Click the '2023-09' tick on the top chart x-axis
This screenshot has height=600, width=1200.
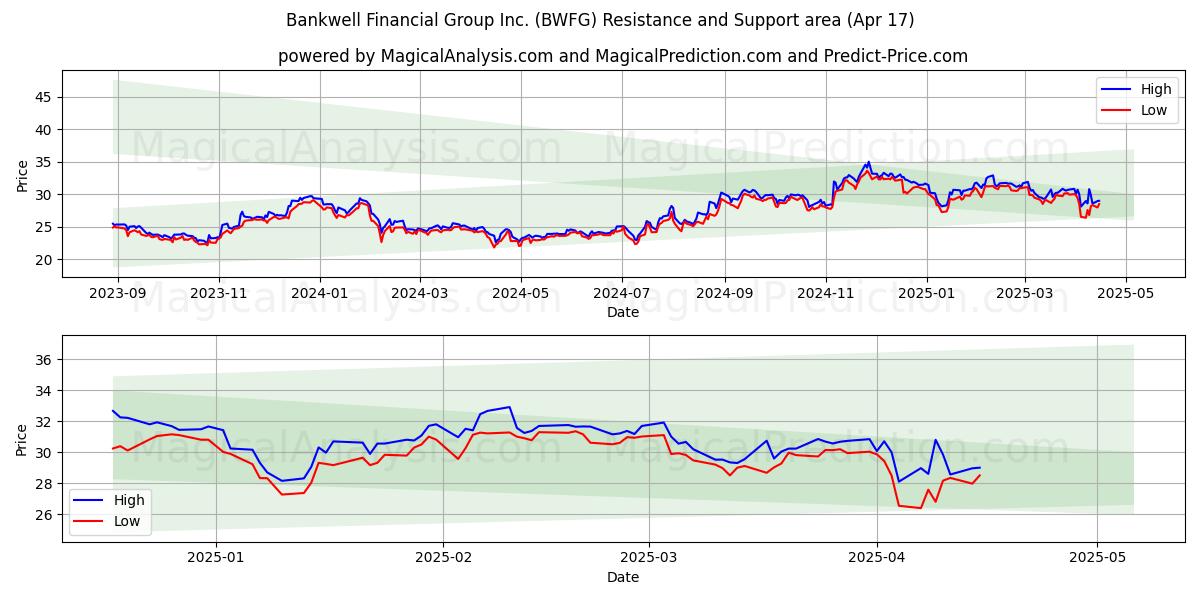[x=118, y=294]
